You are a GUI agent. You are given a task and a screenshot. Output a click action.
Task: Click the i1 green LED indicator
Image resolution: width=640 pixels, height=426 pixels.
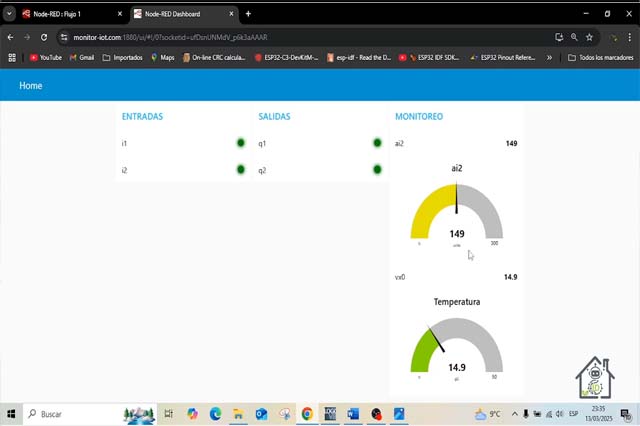[x=241, y=143]
